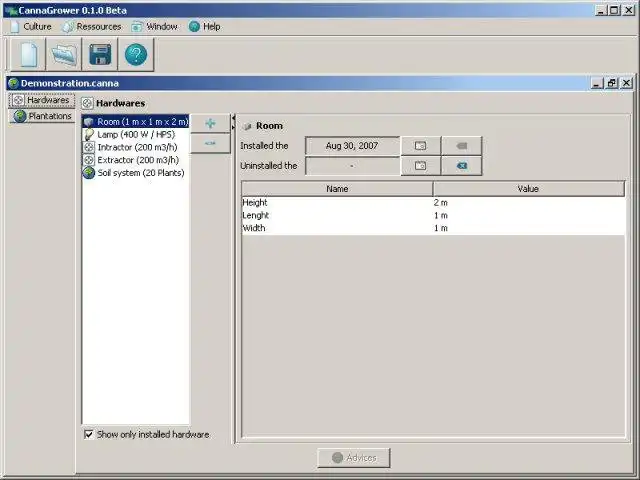Open the Window menu

pos(155,27)
